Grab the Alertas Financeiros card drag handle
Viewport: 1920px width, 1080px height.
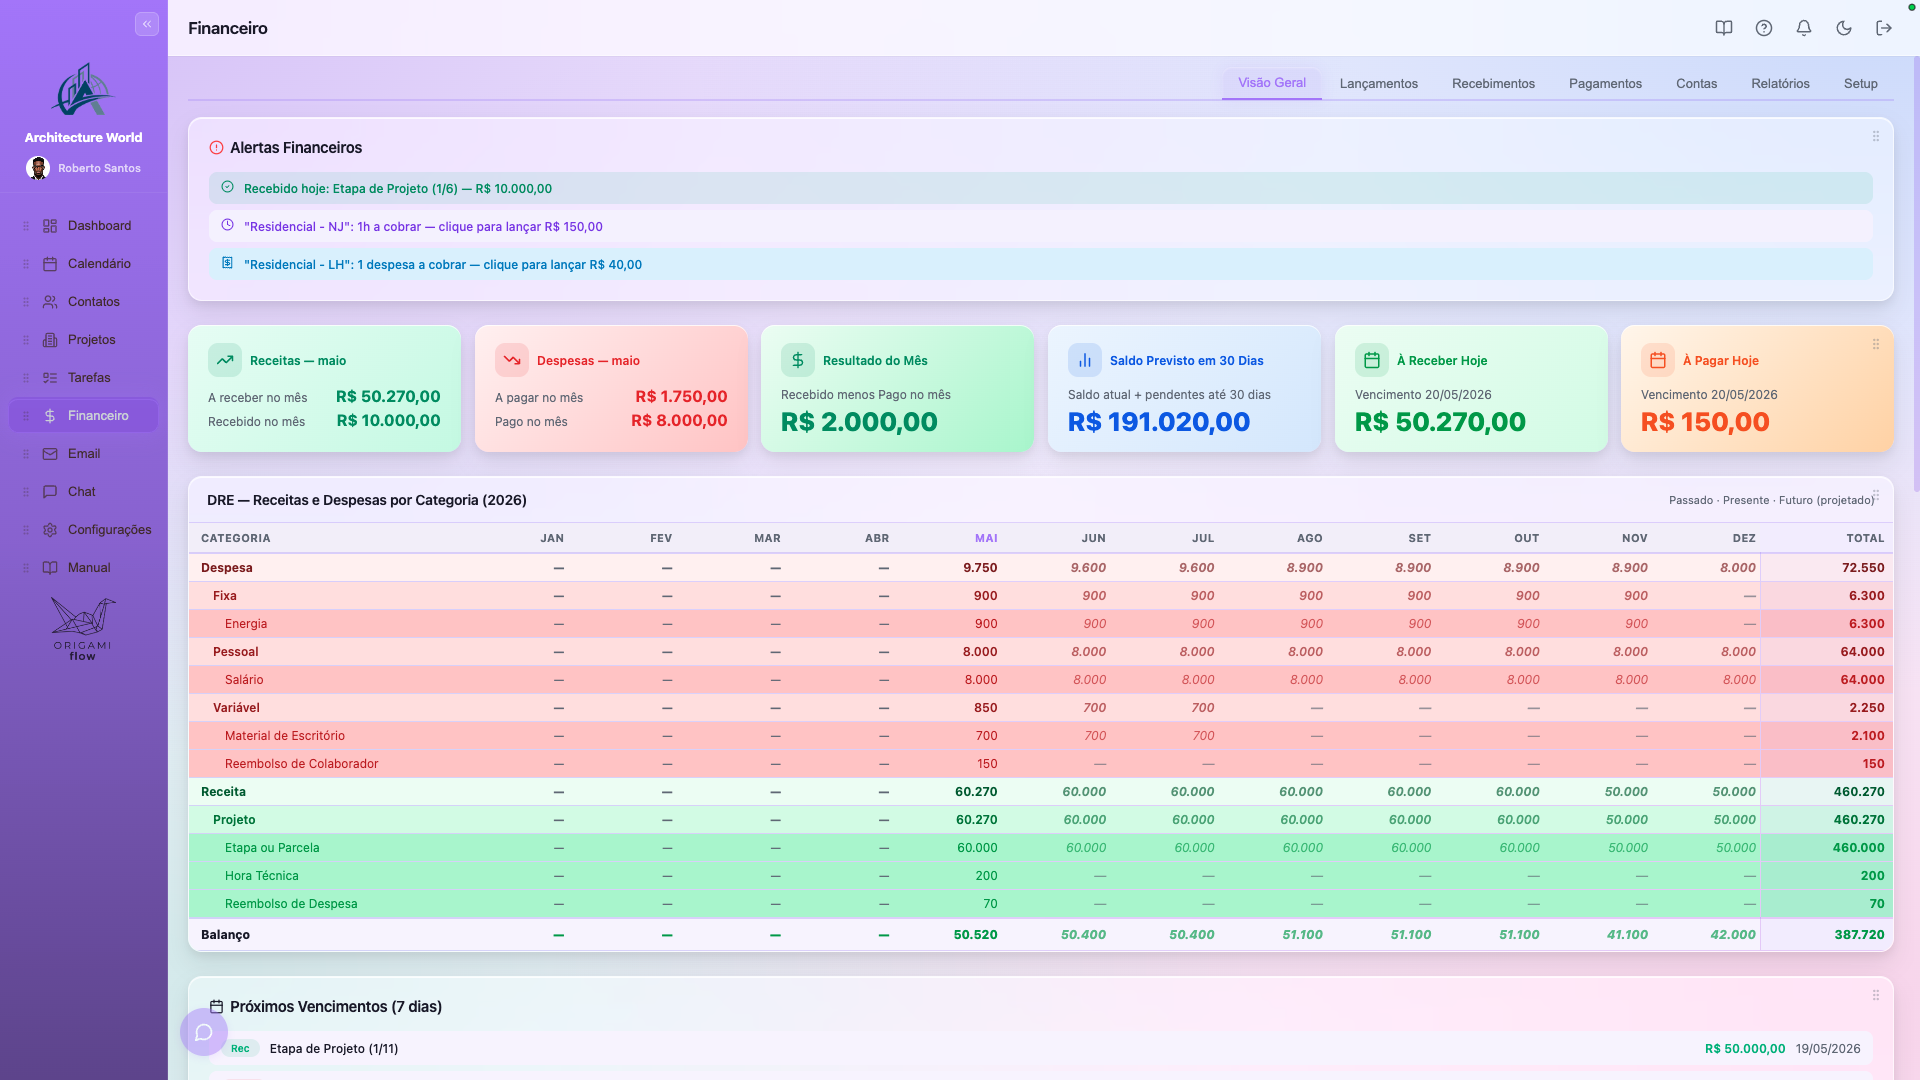pyautogui.click(x=1876, y=137)
